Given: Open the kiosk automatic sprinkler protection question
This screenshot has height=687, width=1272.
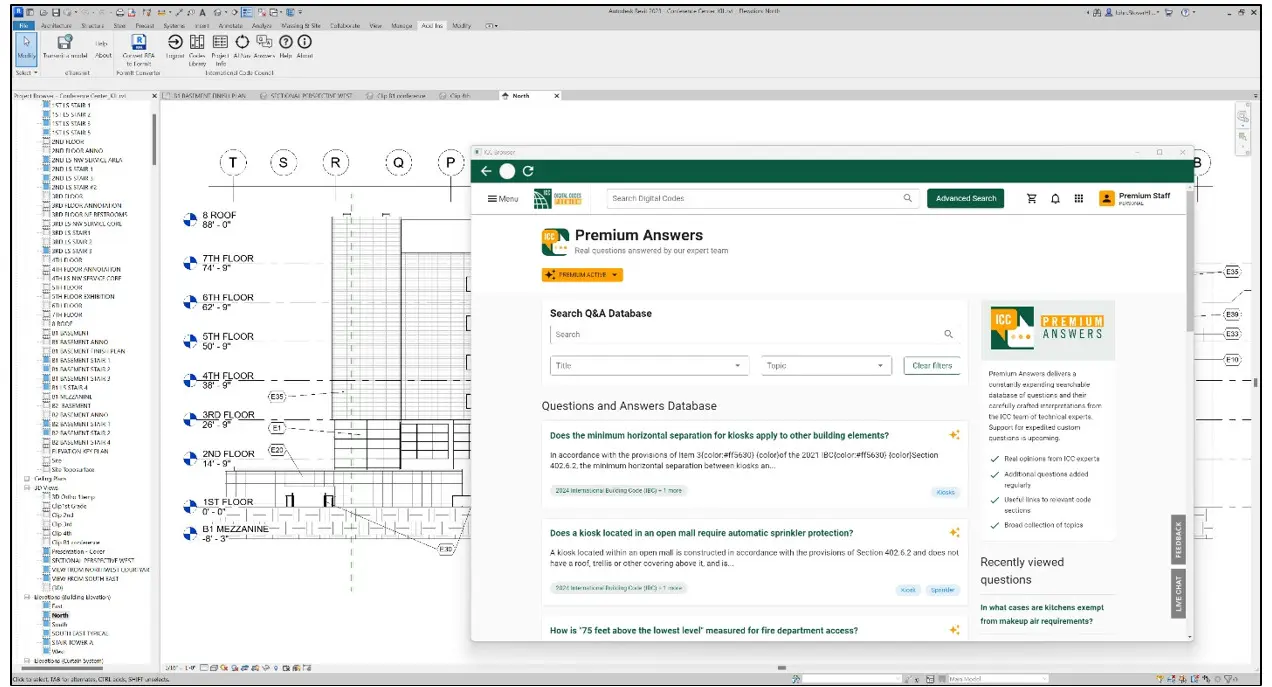Looking at the screenshot, I should click(701, 534).
